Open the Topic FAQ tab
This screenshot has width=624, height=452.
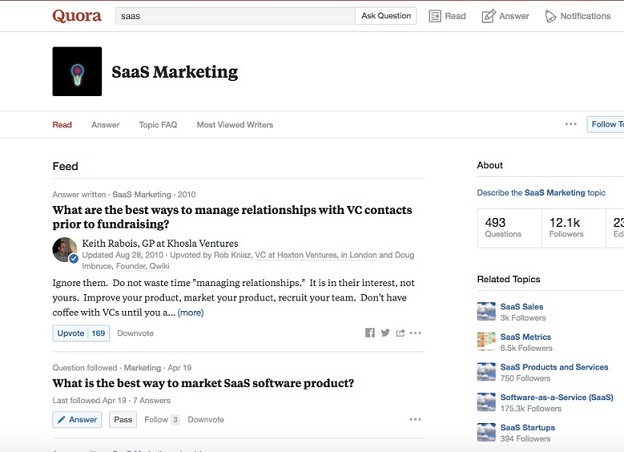pyautogui.click(x=158, y=125)
